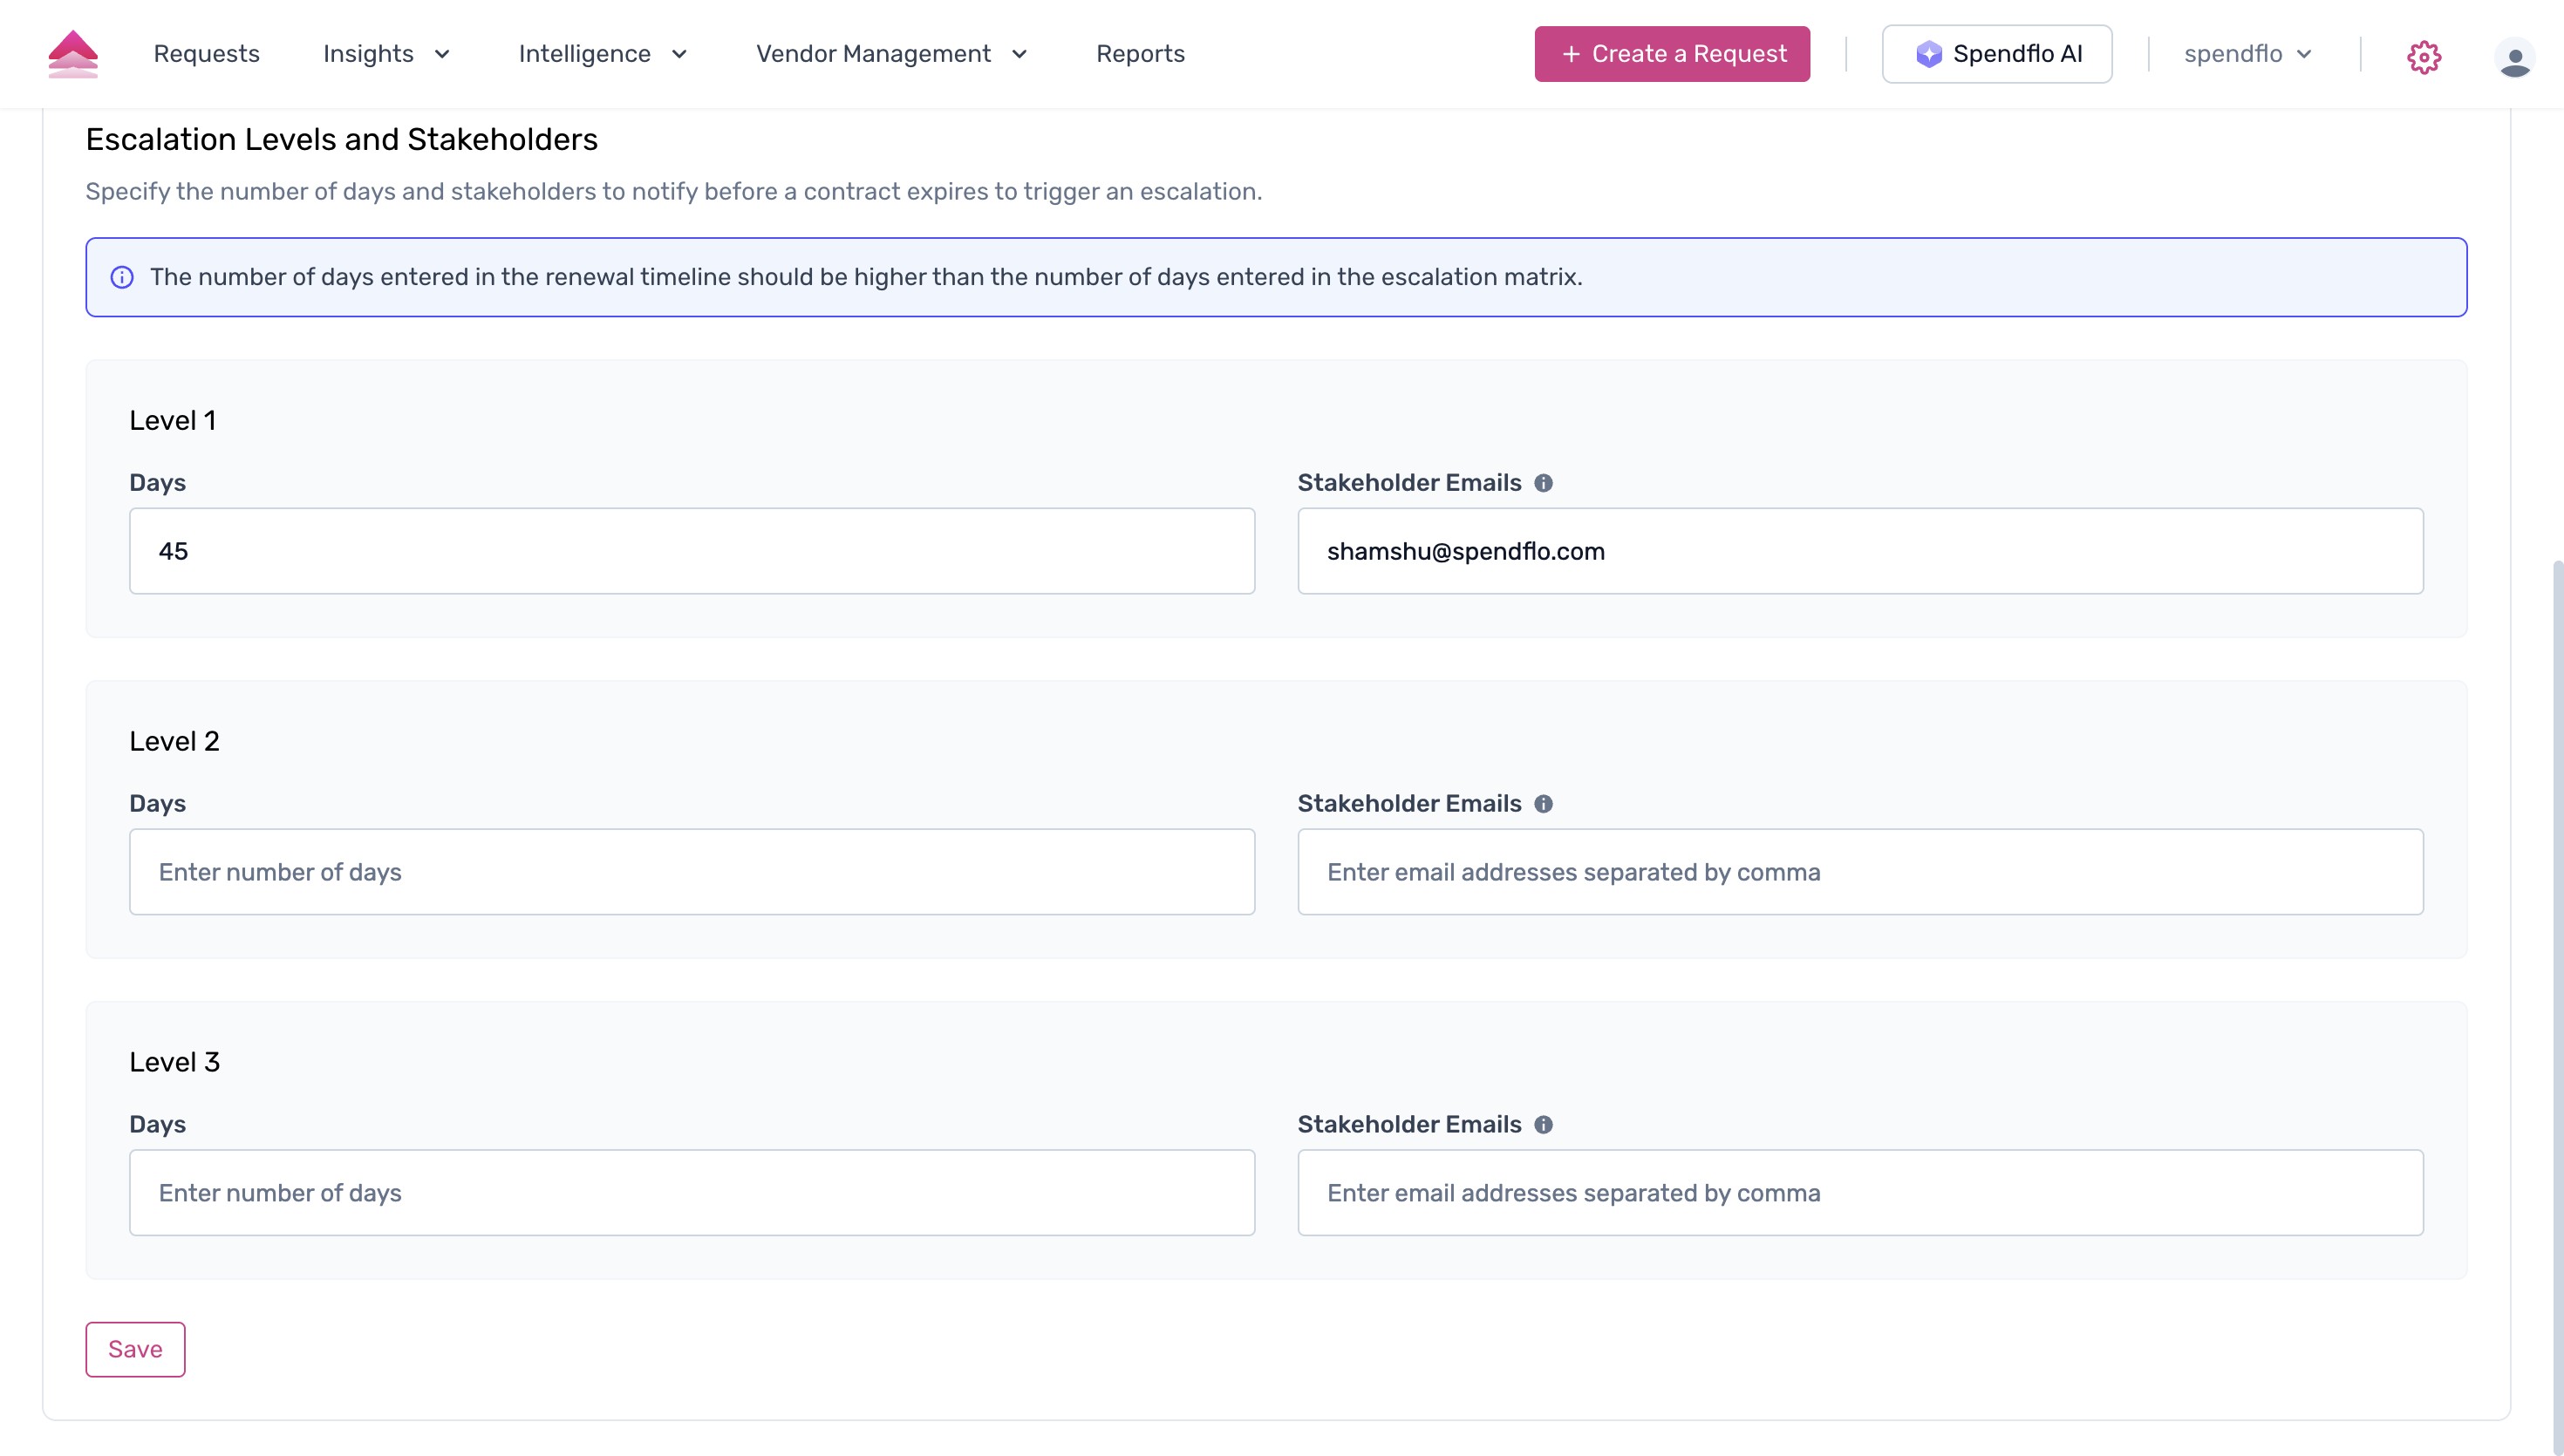Click the info icon in the renewal timeline banner
Image resolution: width=2564 pixels, height=1456 pixels.
122,278
